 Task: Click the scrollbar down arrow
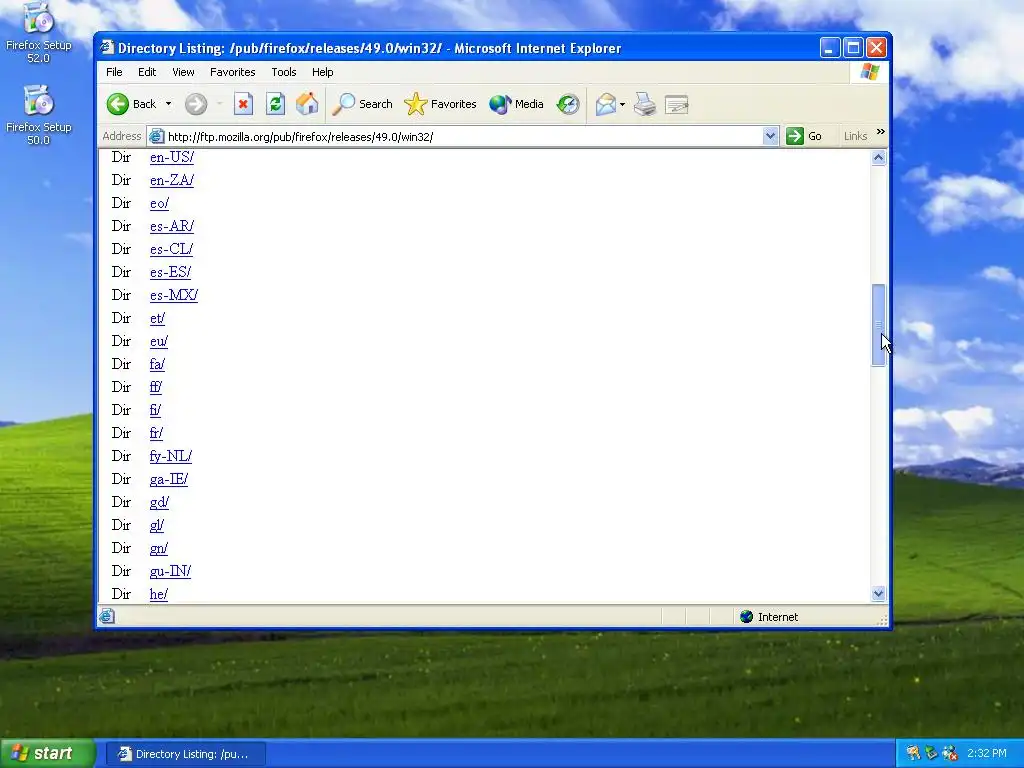tap(878, 594)
